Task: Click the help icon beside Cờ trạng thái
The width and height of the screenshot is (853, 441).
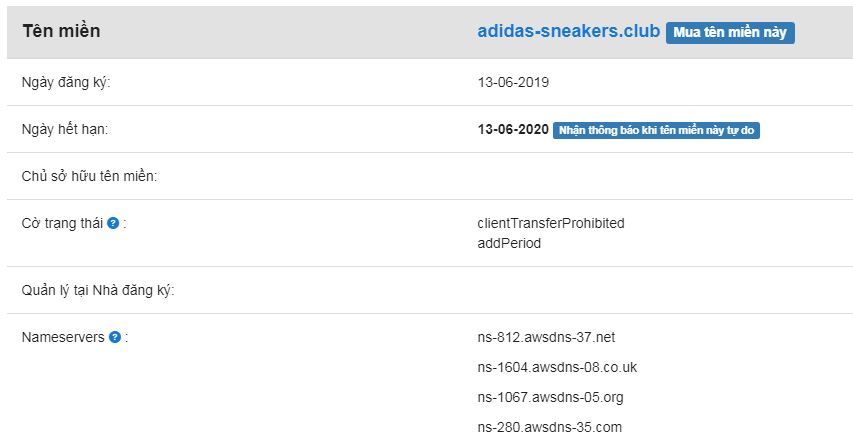Action: tap(113, 223)
